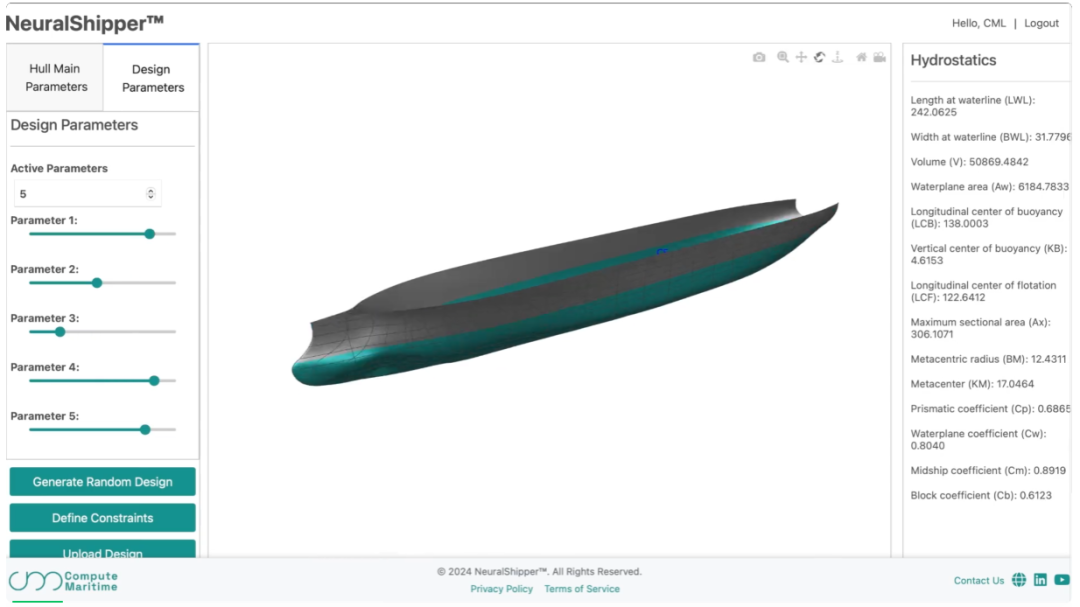Viewport: 1080px width, 607px height.
Task: Click the Length at waterline (LWL) value
Action: [933, 112]
